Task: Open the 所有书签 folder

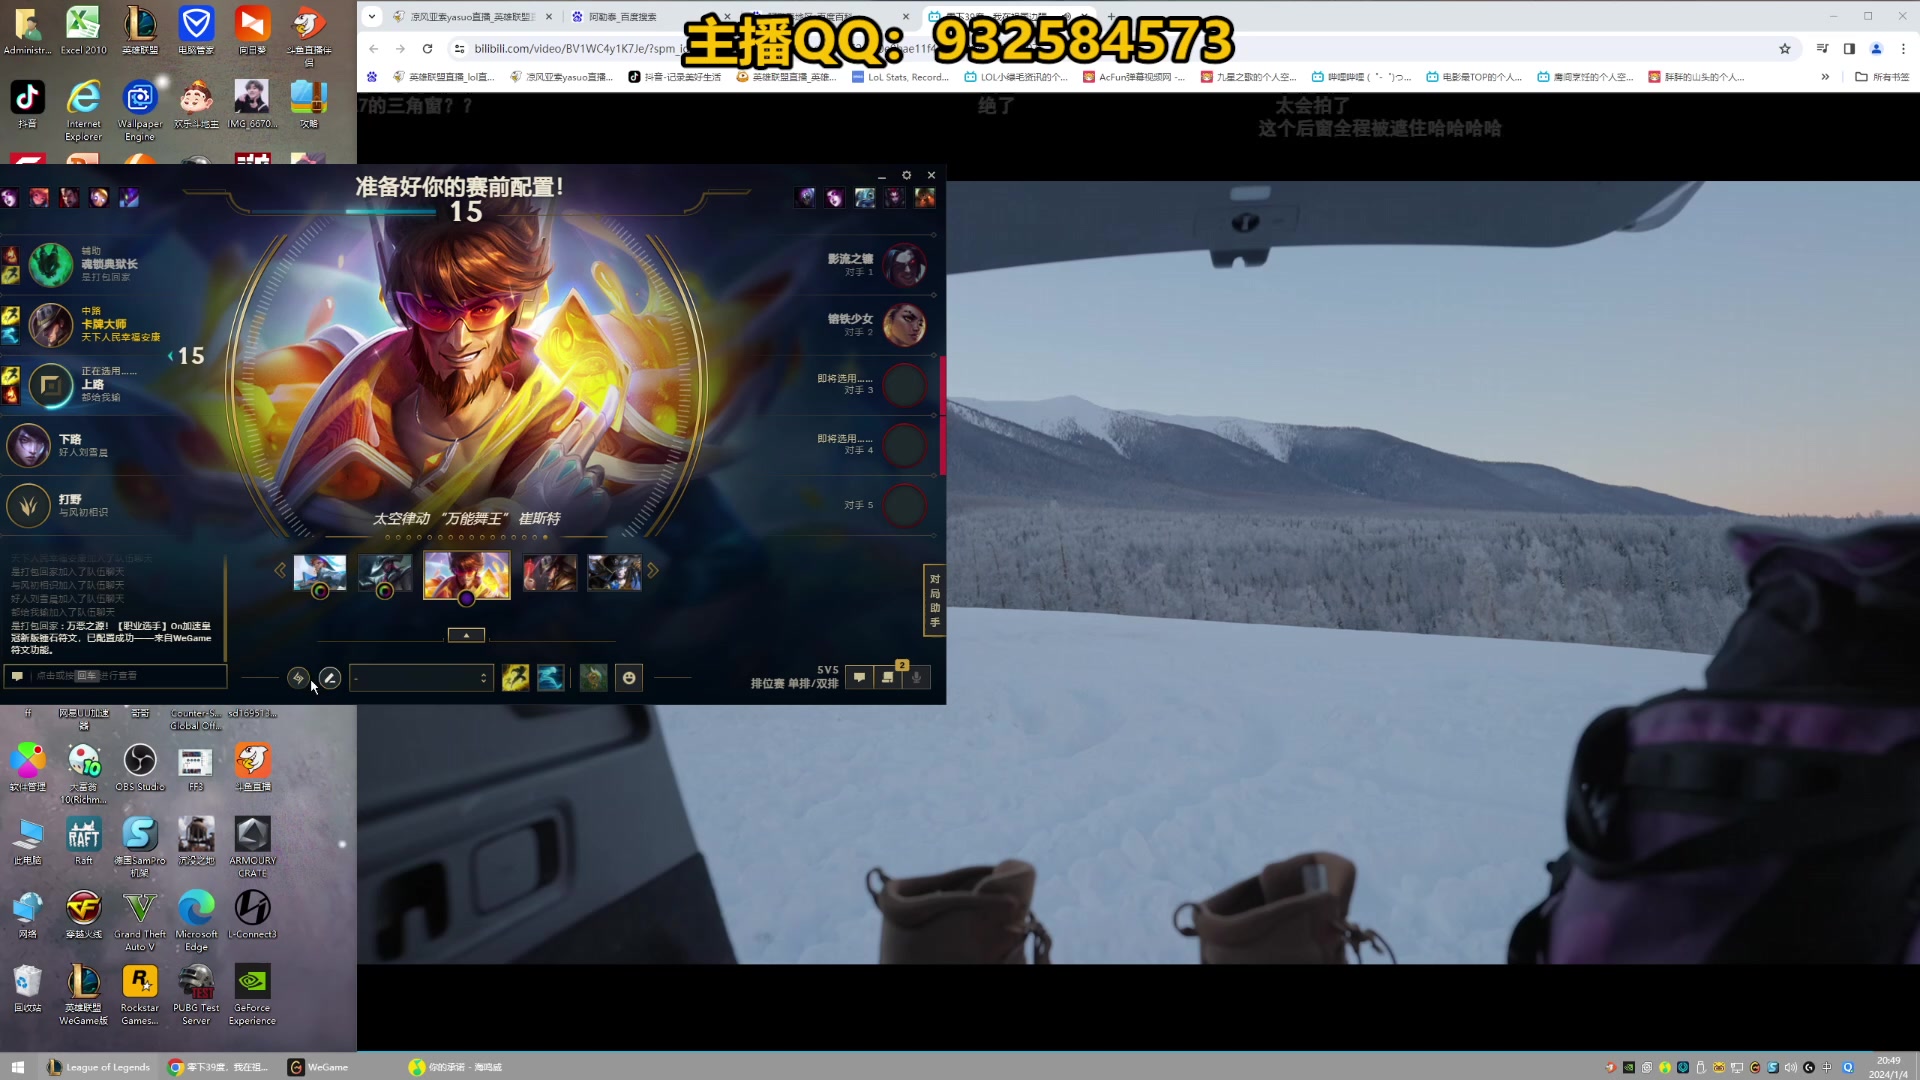Action: click(1882, 76)
